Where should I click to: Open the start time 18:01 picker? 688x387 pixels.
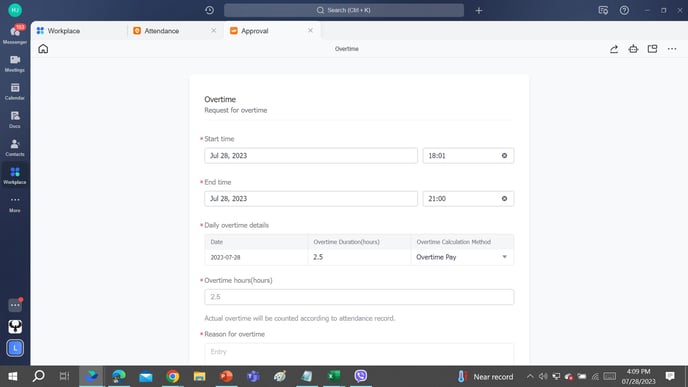(468, 156)
